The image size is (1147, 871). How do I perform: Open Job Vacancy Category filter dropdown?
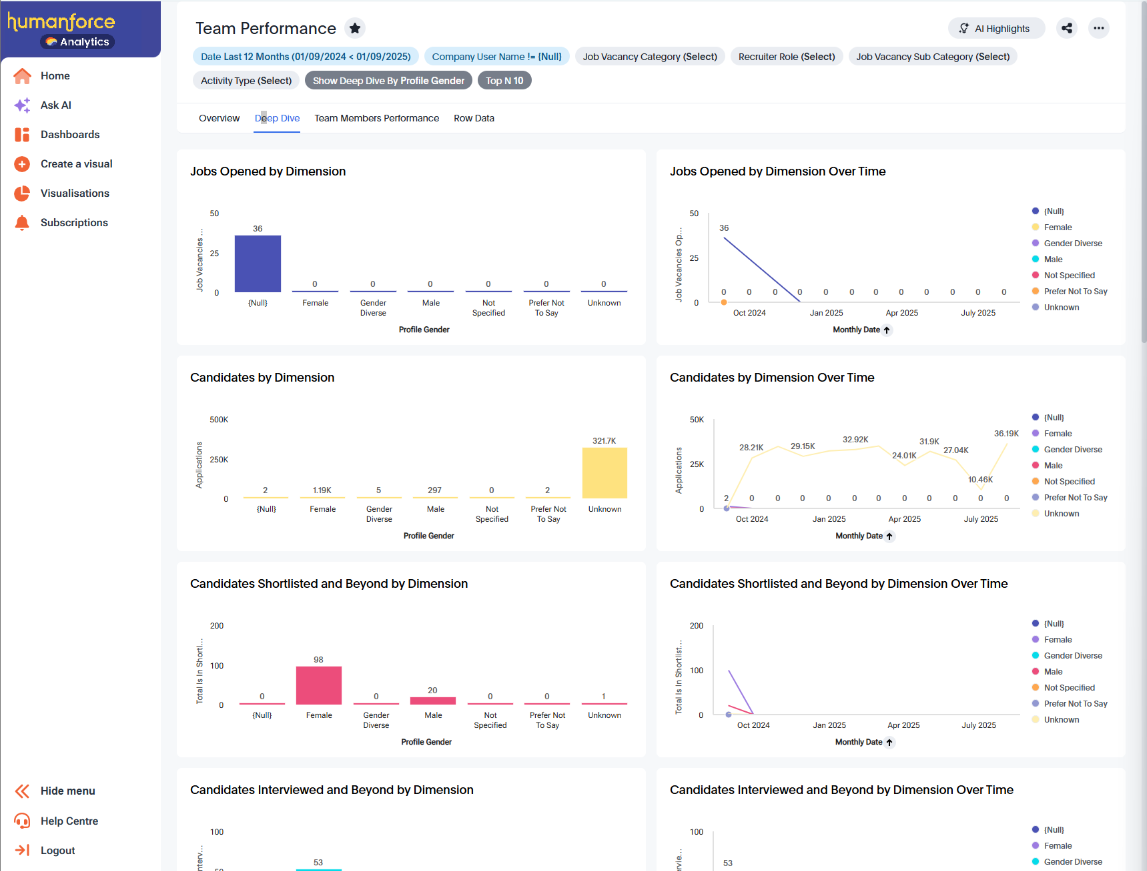650,57
